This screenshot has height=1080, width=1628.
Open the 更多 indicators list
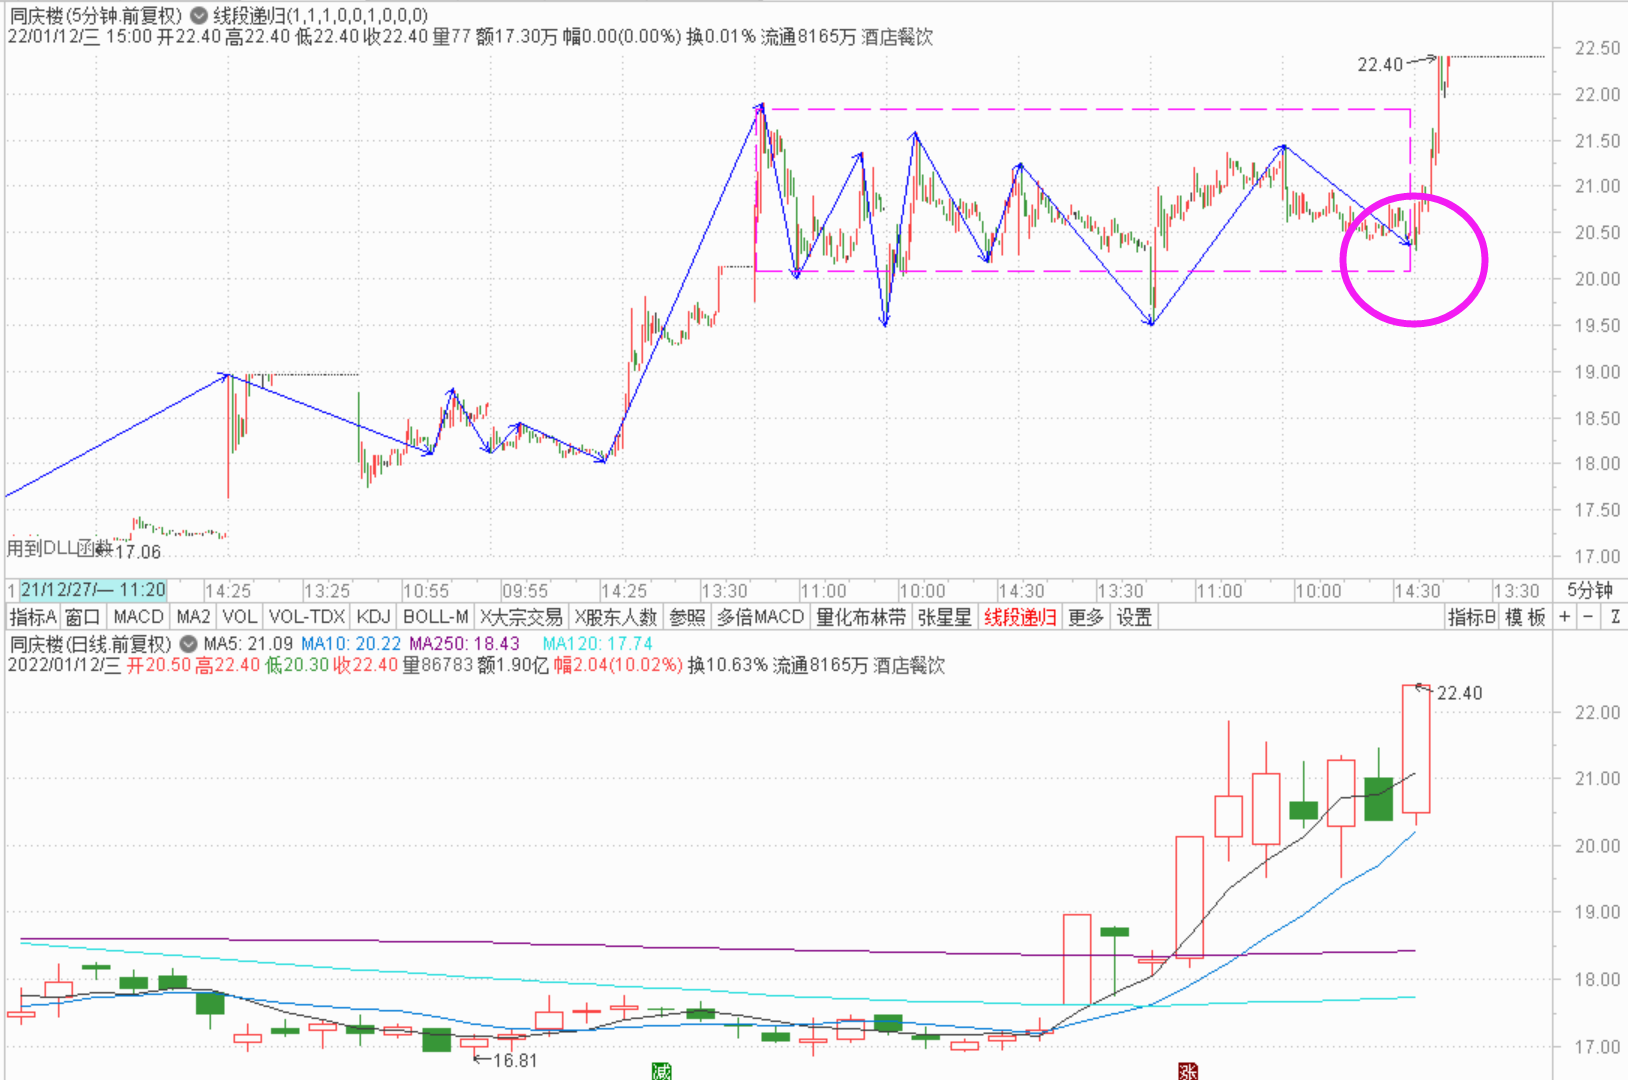tap(1085, 617)
